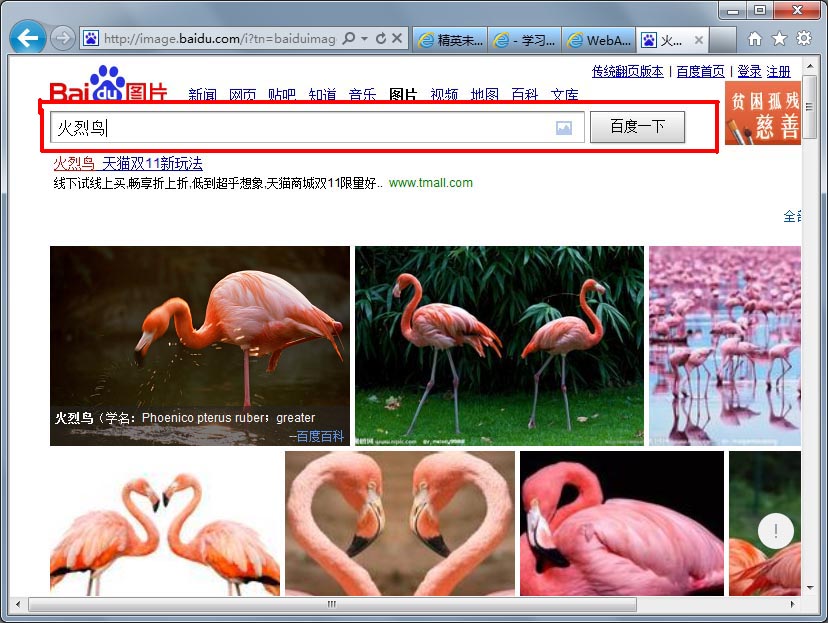
Task: Click the search magnifier icon in address bar
Action: 349,39
